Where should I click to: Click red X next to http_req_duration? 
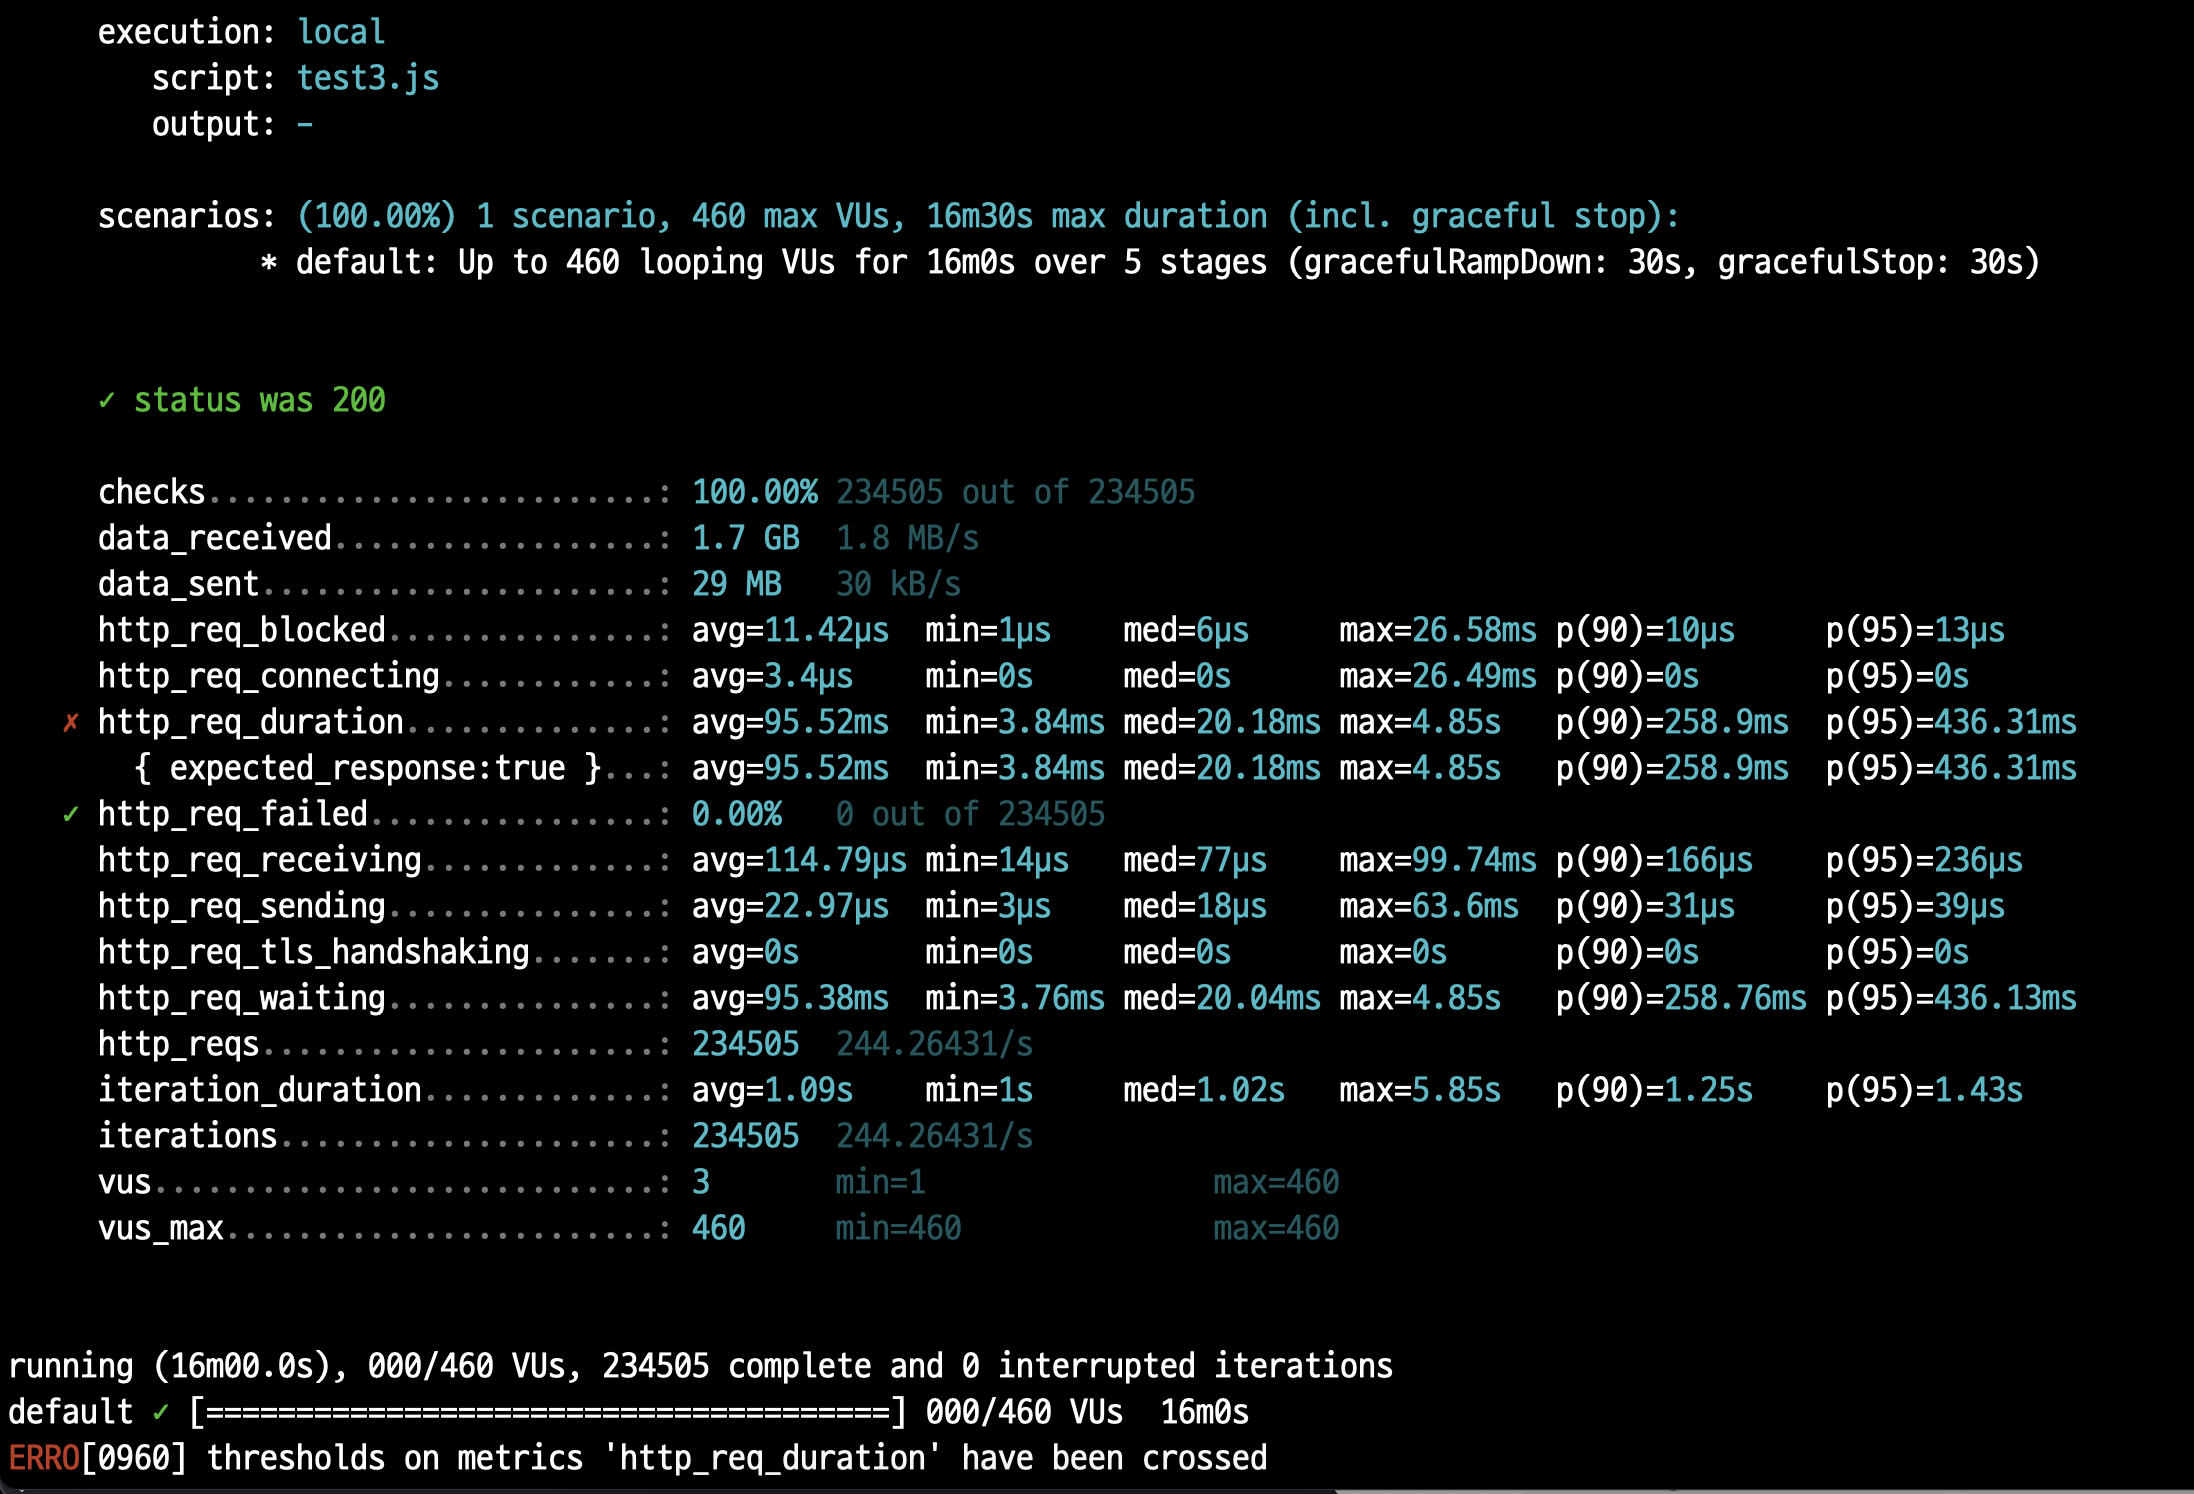(x=71, y=722)
